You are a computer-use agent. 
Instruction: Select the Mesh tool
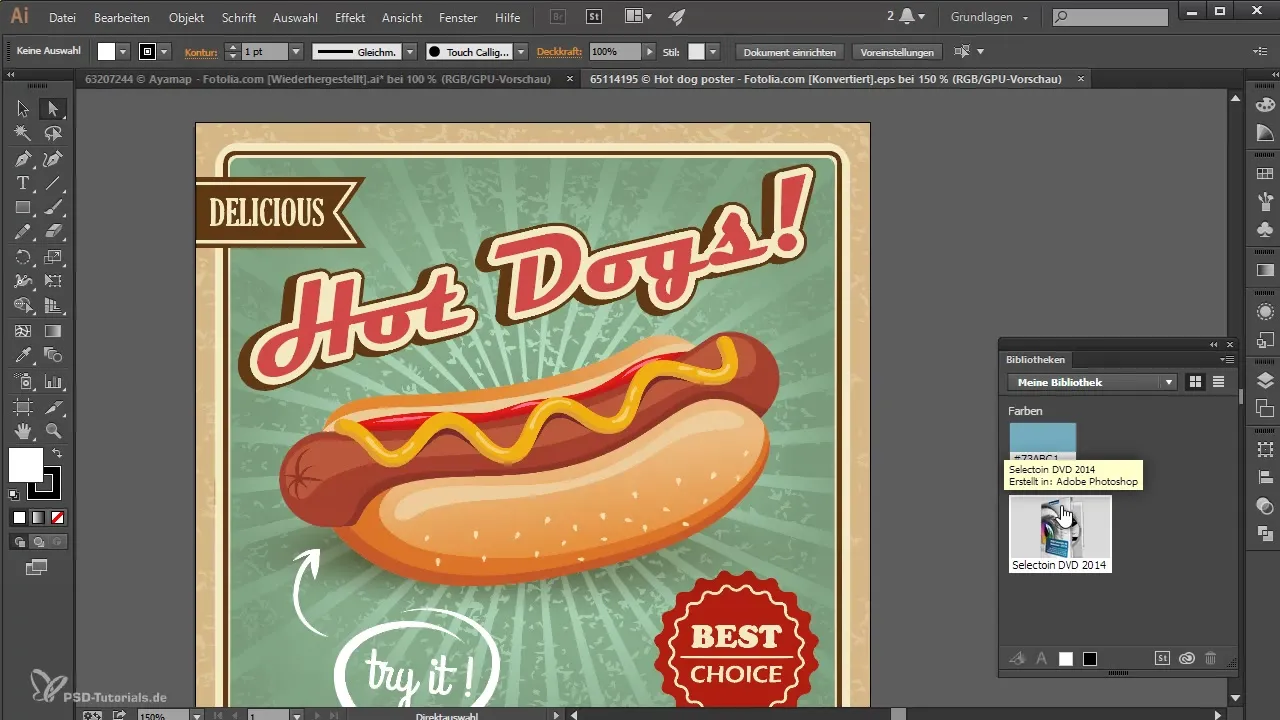tap(23, 331)
